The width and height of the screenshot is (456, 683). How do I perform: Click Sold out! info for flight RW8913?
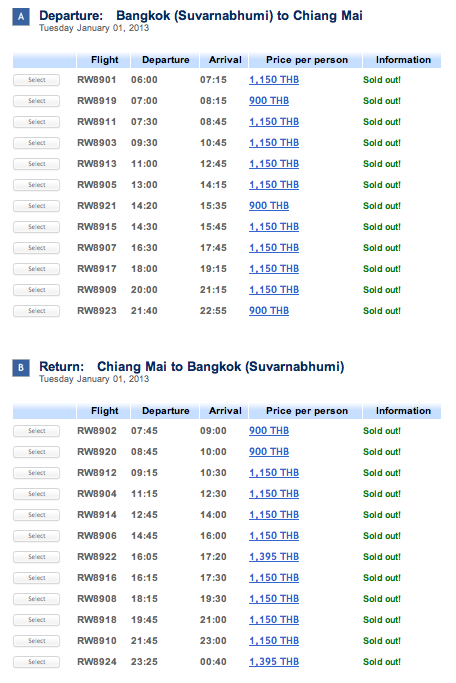(382, 164)
